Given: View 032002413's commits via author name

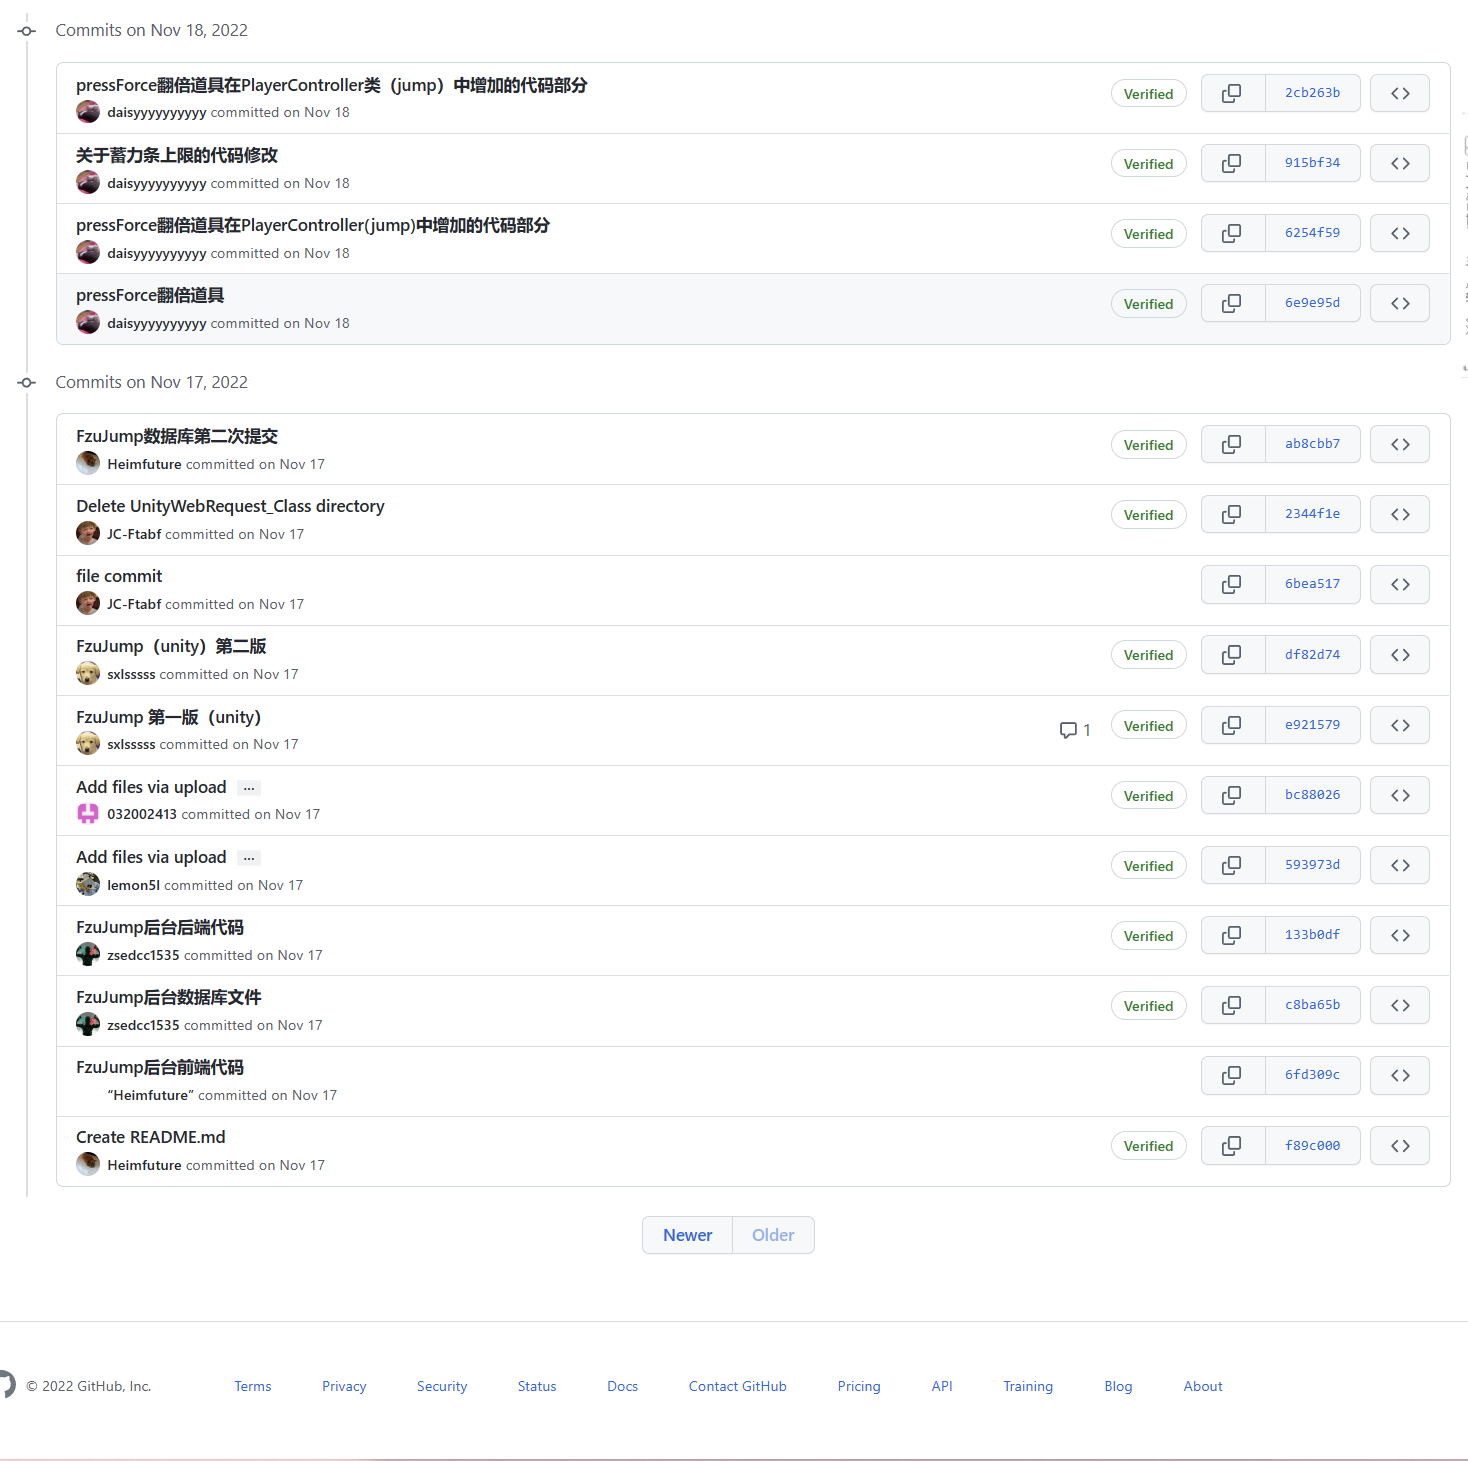Looking at the screenshot, I should 142,815.
